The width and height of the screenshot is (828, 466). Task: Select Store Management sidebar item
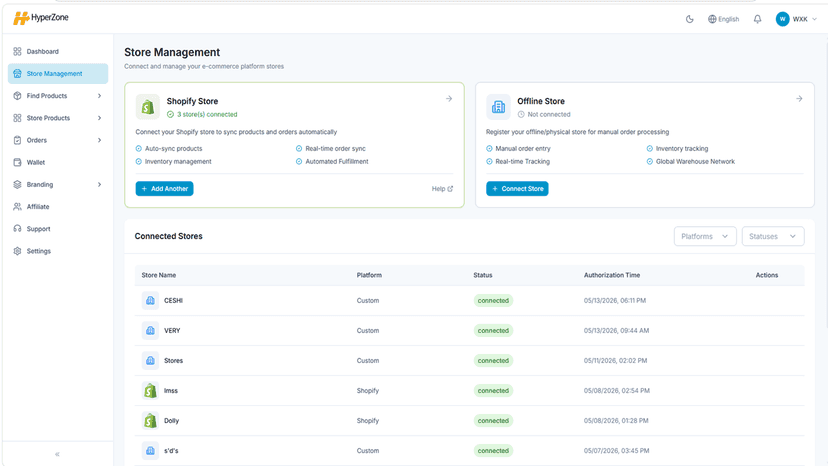point(58,73)
